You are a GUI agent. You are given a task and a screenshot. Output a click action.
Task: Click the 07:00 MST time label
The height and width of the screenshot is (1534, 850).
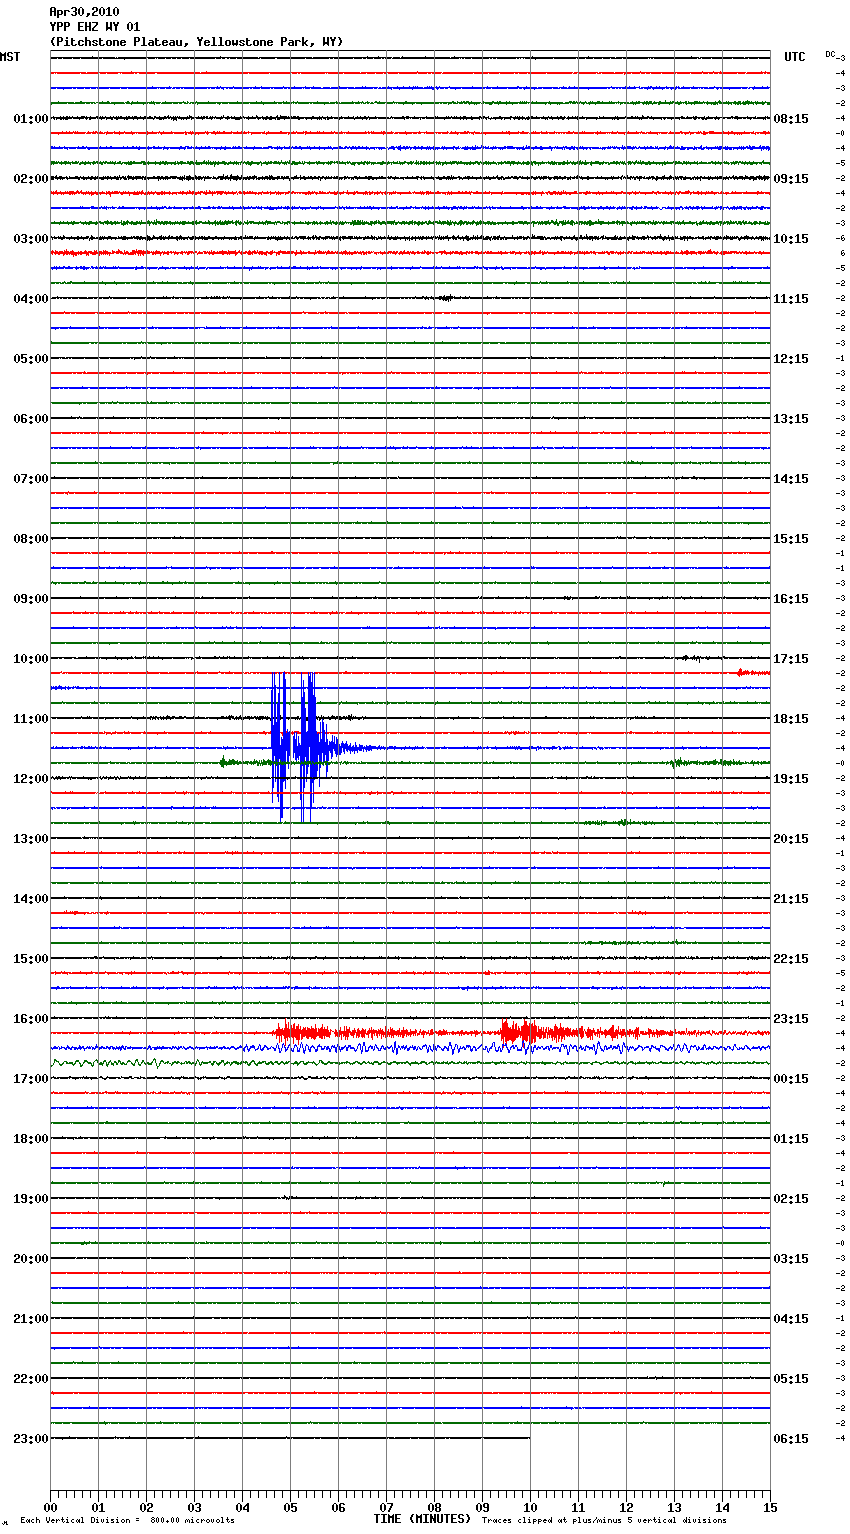[30, 479]
